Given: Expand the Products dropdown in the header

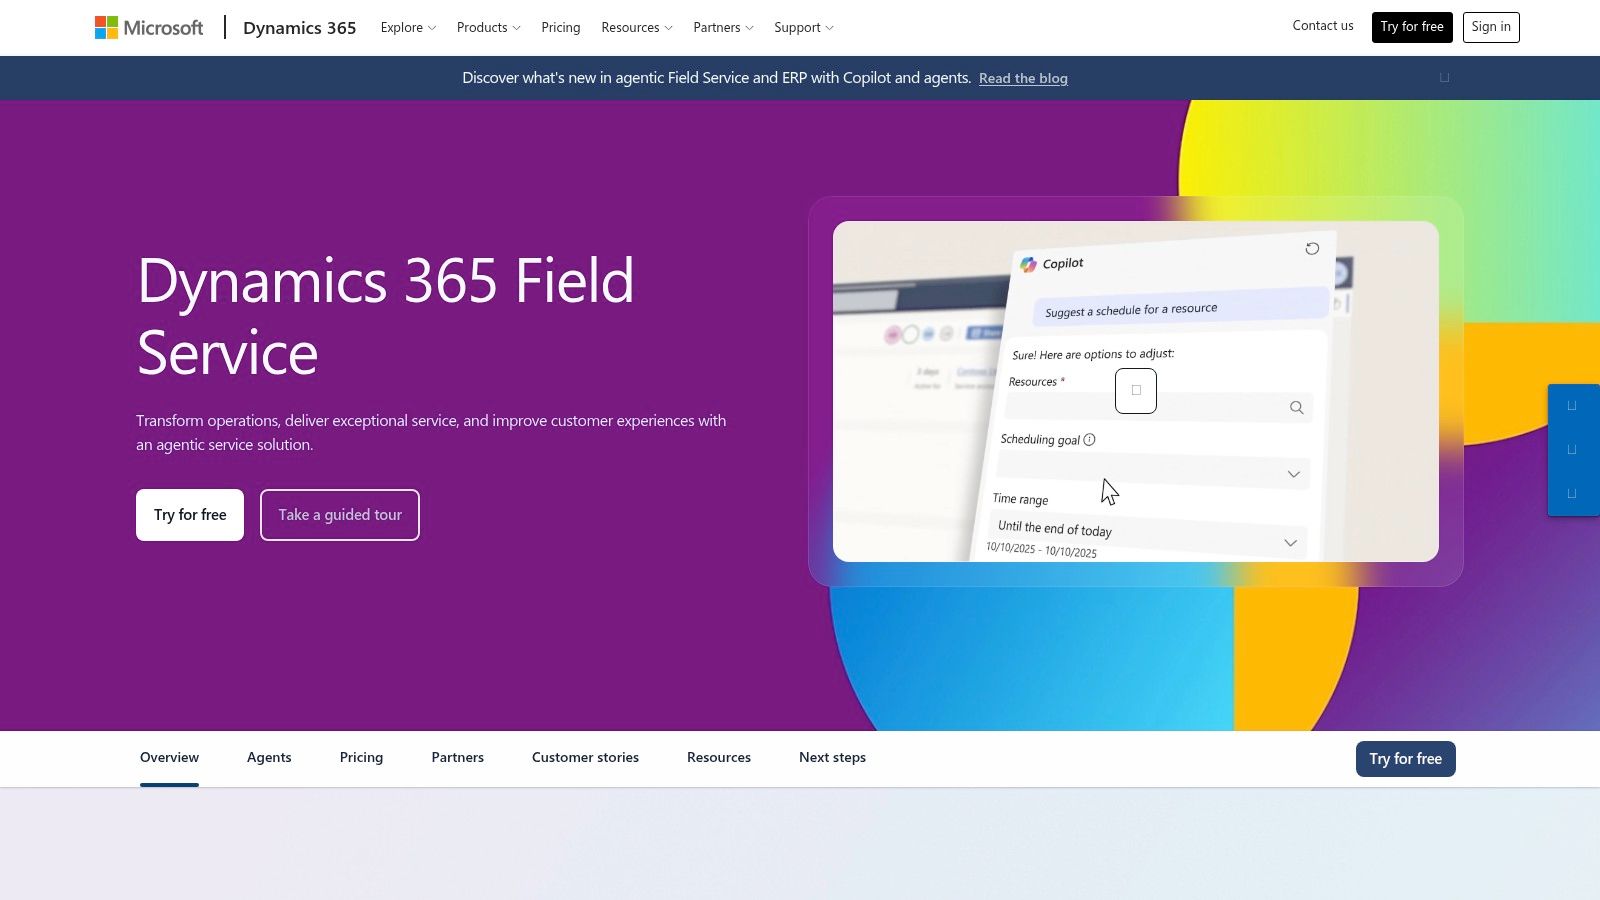Looking at the screenshot, I should click(488, 28).
